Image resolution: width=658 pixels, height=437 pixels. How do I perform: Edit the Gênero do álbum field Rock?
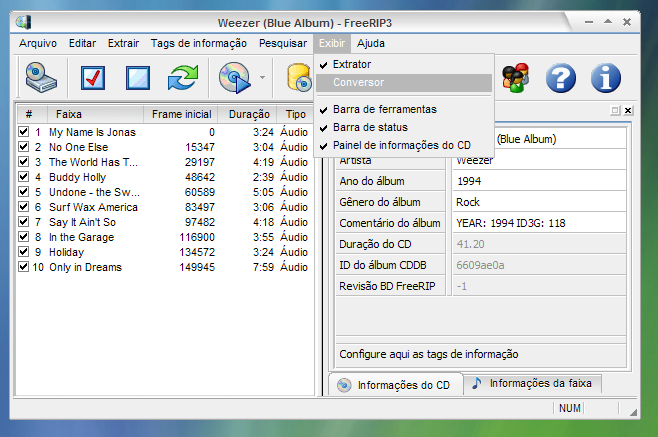coord(540,202)
